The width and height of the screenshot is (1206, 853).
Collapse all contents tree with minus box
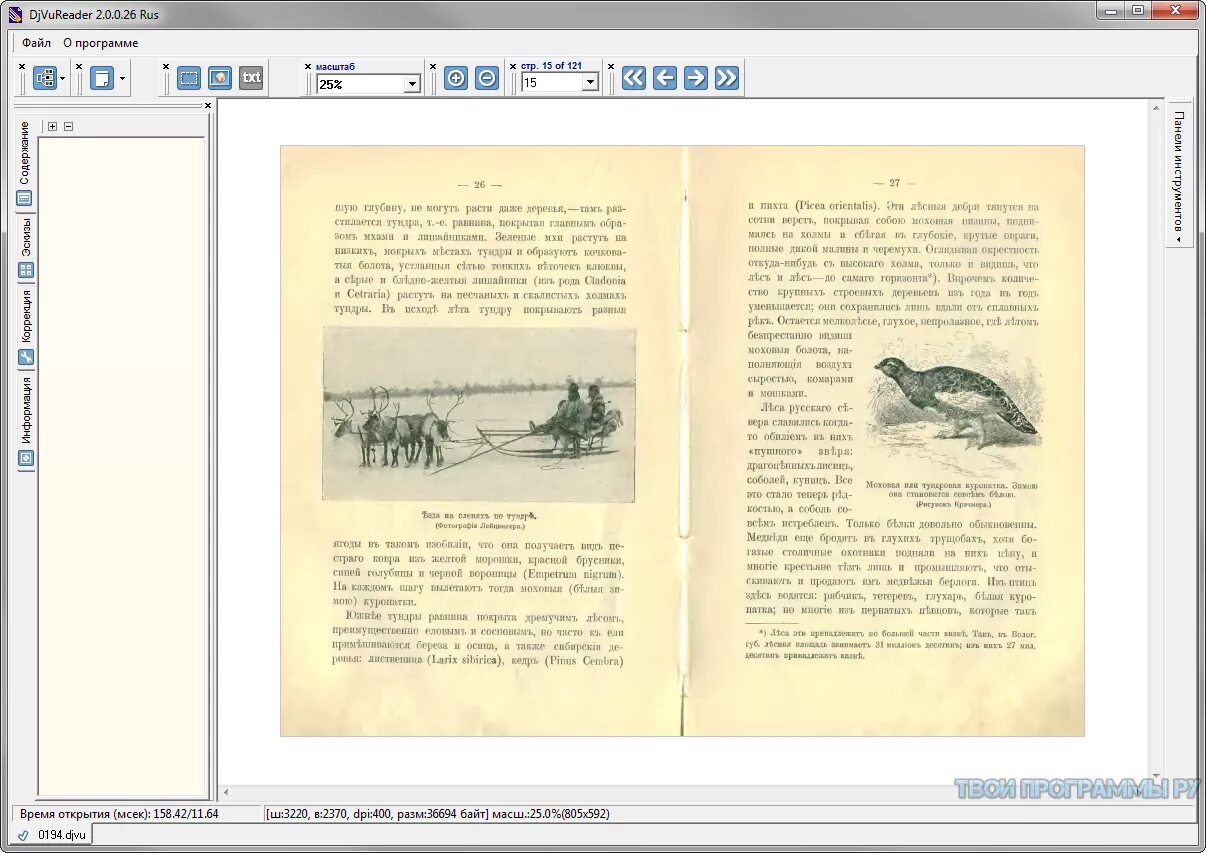point(69,126)
